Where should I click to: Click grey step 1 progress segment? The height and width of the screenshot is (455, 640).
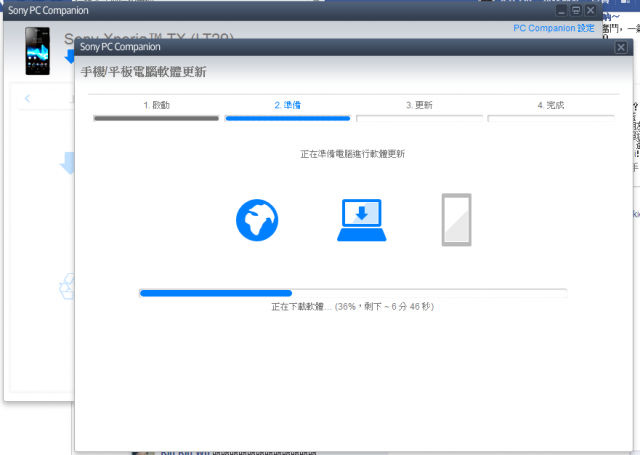(x=156, y=118)
